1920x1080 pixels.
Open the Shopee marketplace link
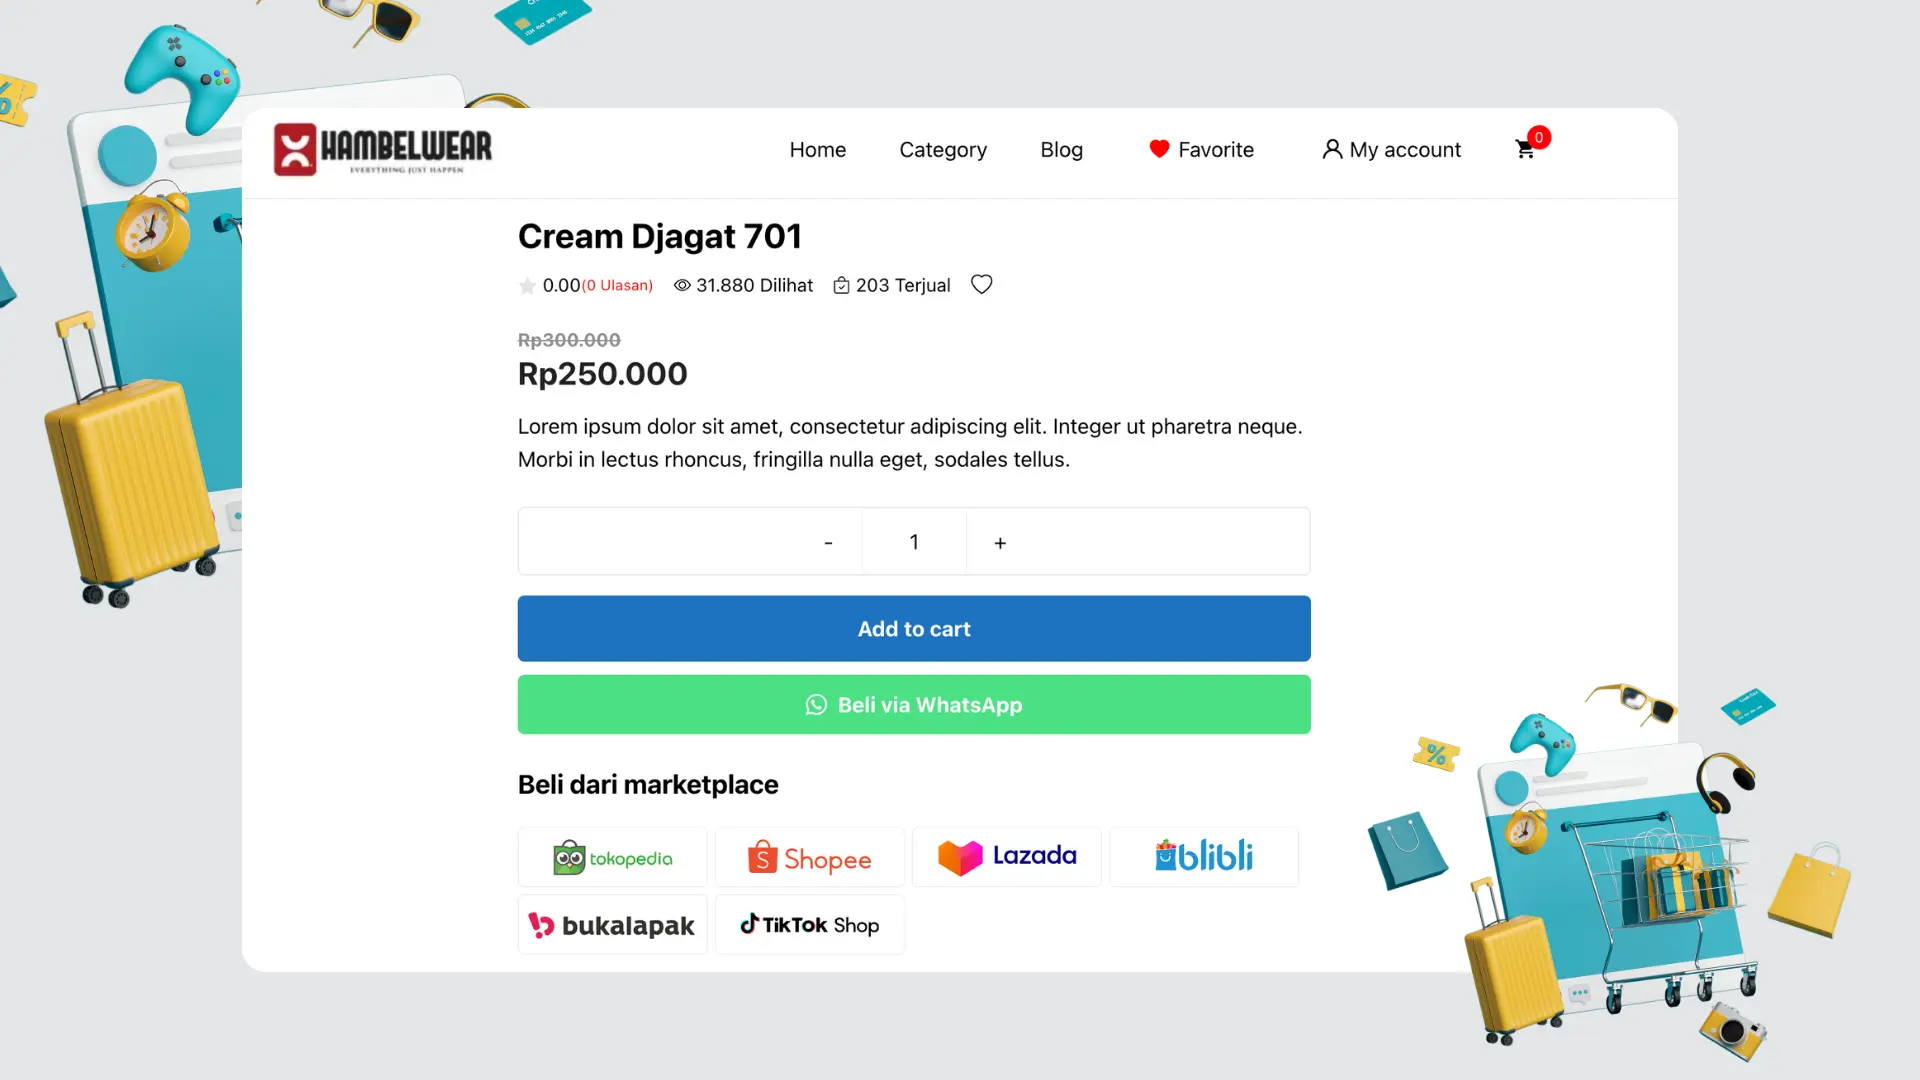click(x=810, y=858)
